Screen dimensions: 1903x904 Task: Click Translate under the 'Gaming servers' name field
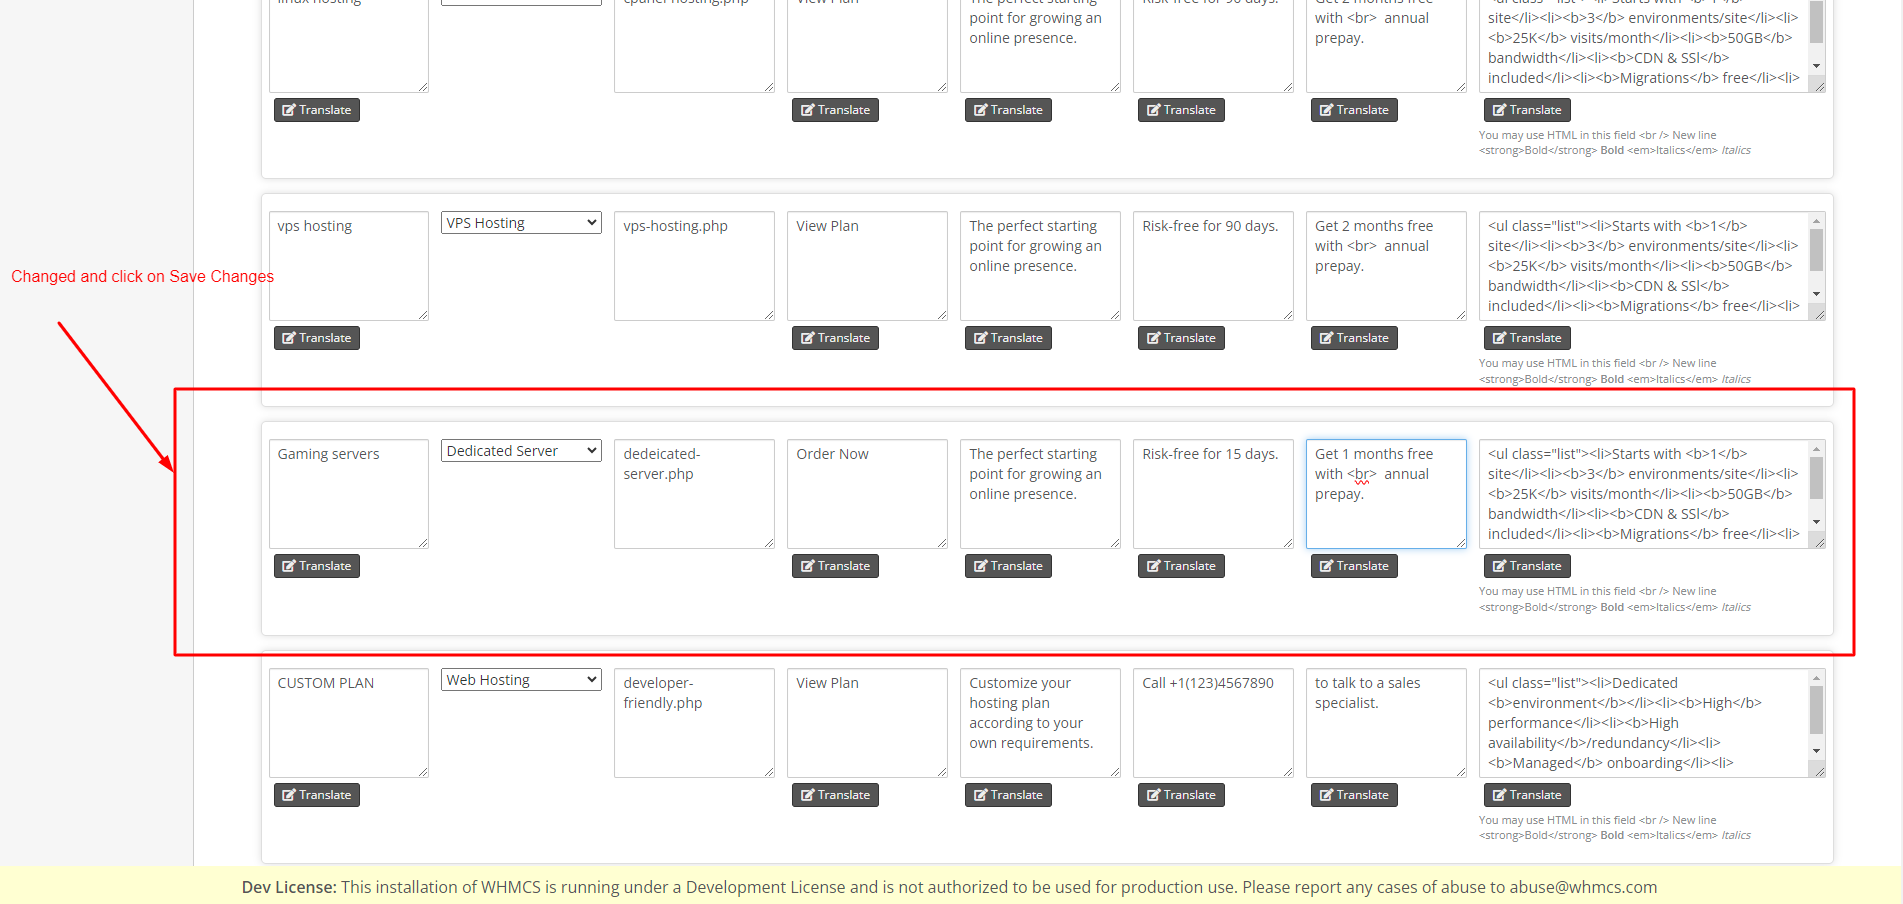pos(316,566)
